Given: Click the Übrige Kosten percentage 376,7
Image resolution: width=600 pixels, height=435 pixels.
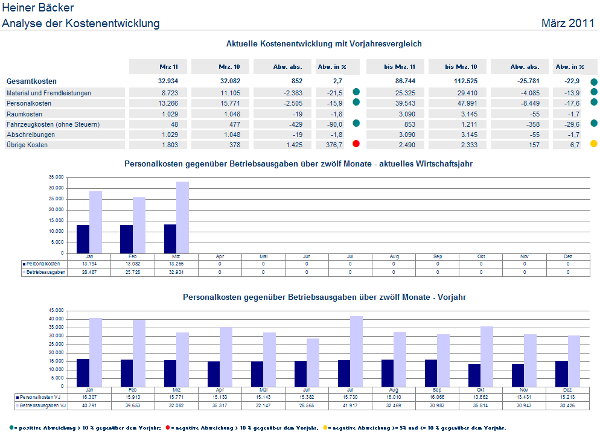Looking at the screenshot, I should pyautogui.click(x=334, y=145).
